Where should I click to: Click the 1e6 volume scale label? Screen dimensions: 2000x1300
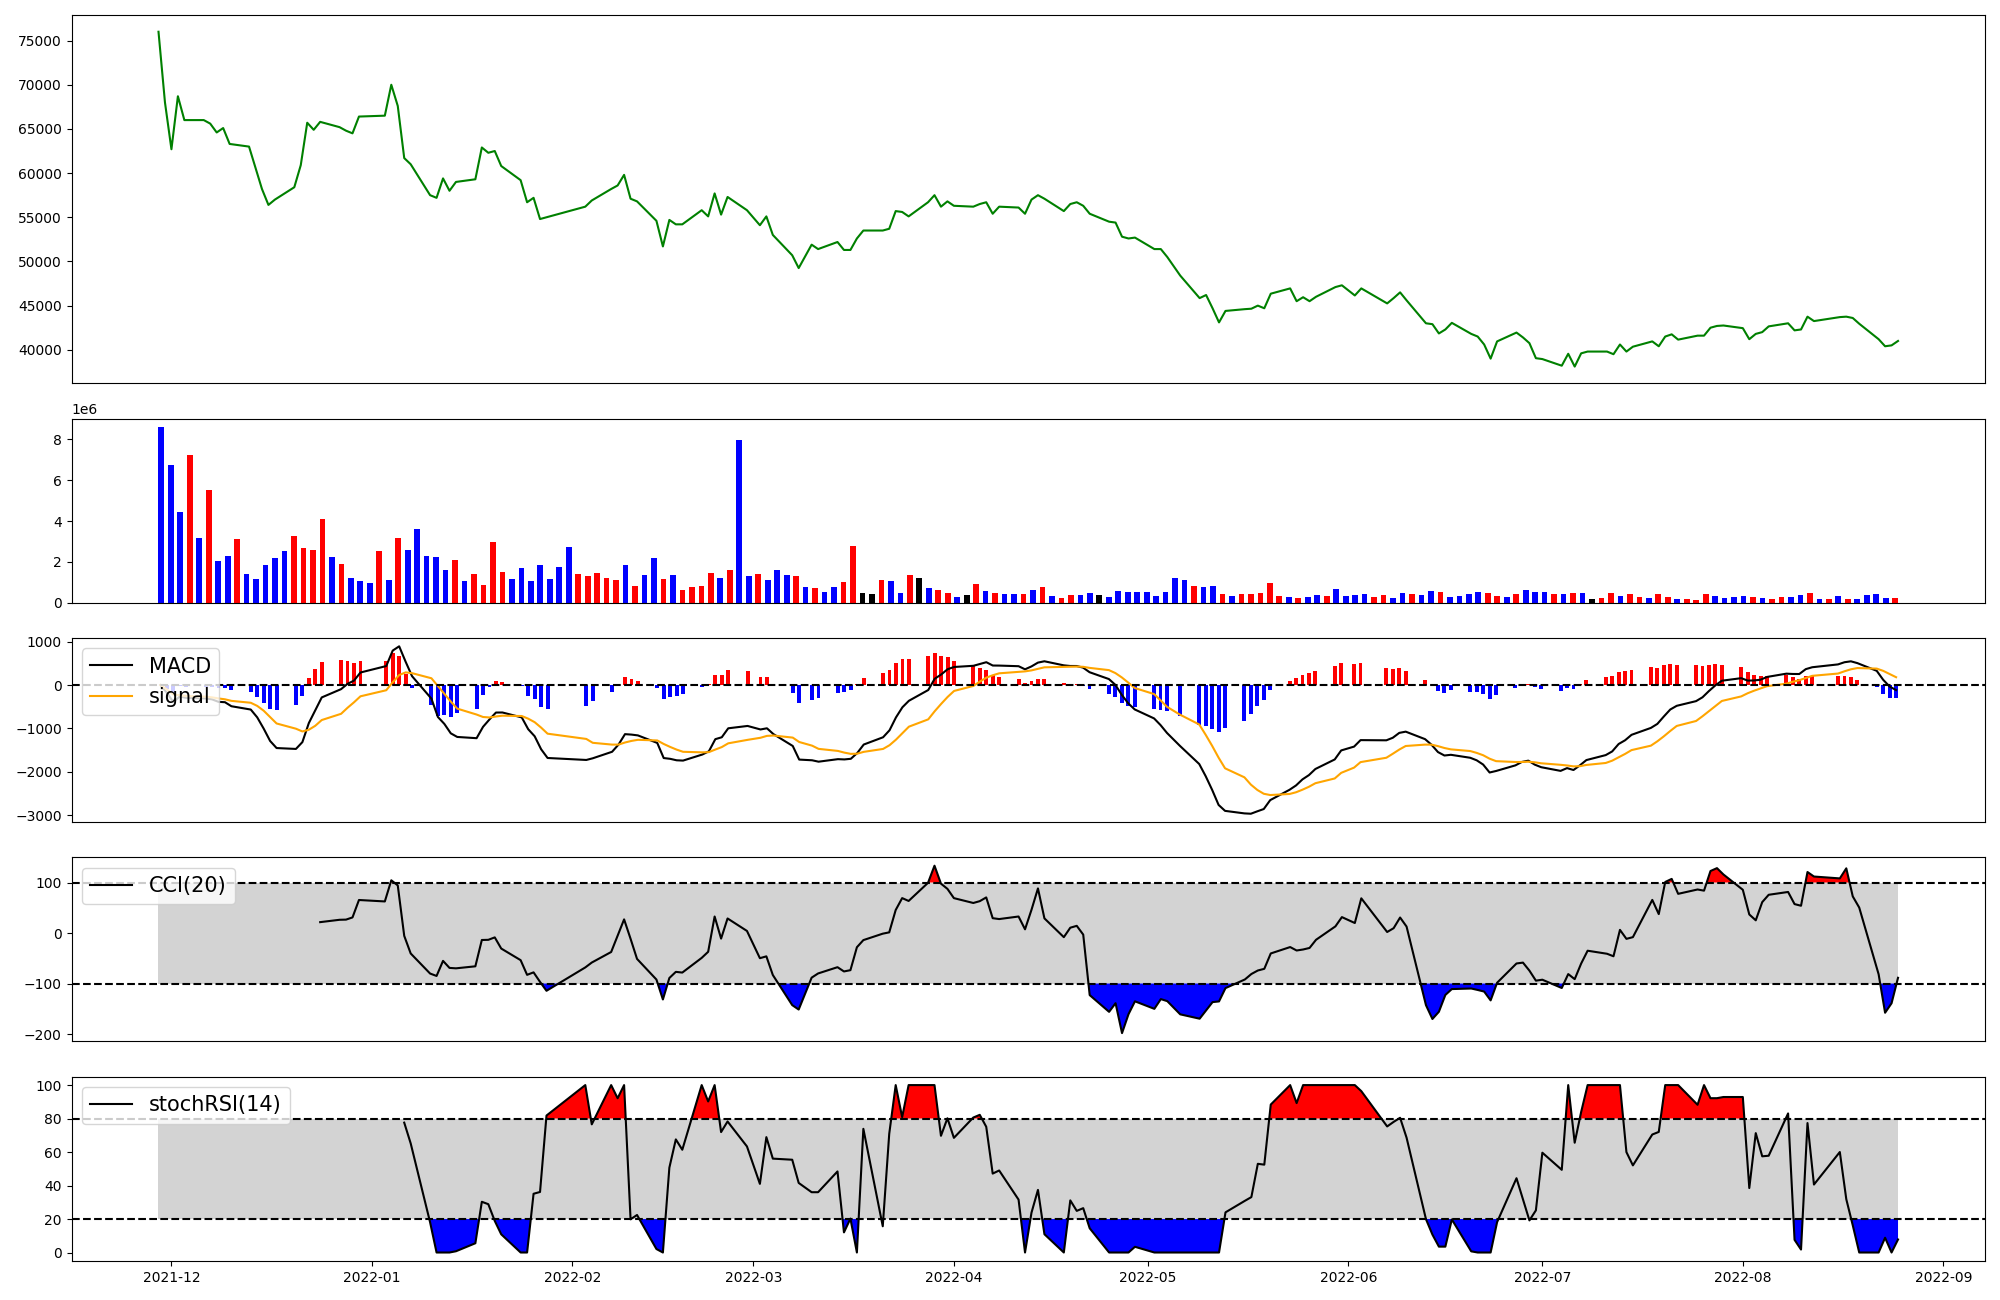(x=84, y=410)
